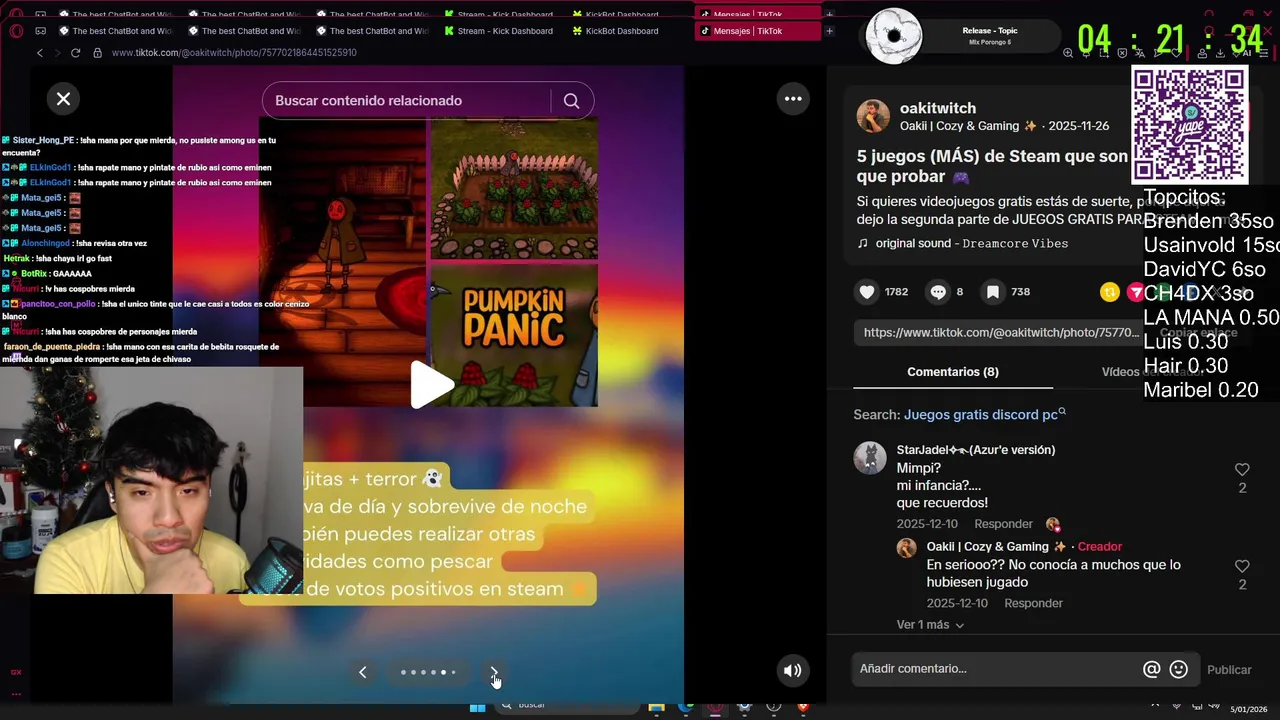Mute the sound with the speaker icon
1280x720 pixels.
tap(792, 671)
